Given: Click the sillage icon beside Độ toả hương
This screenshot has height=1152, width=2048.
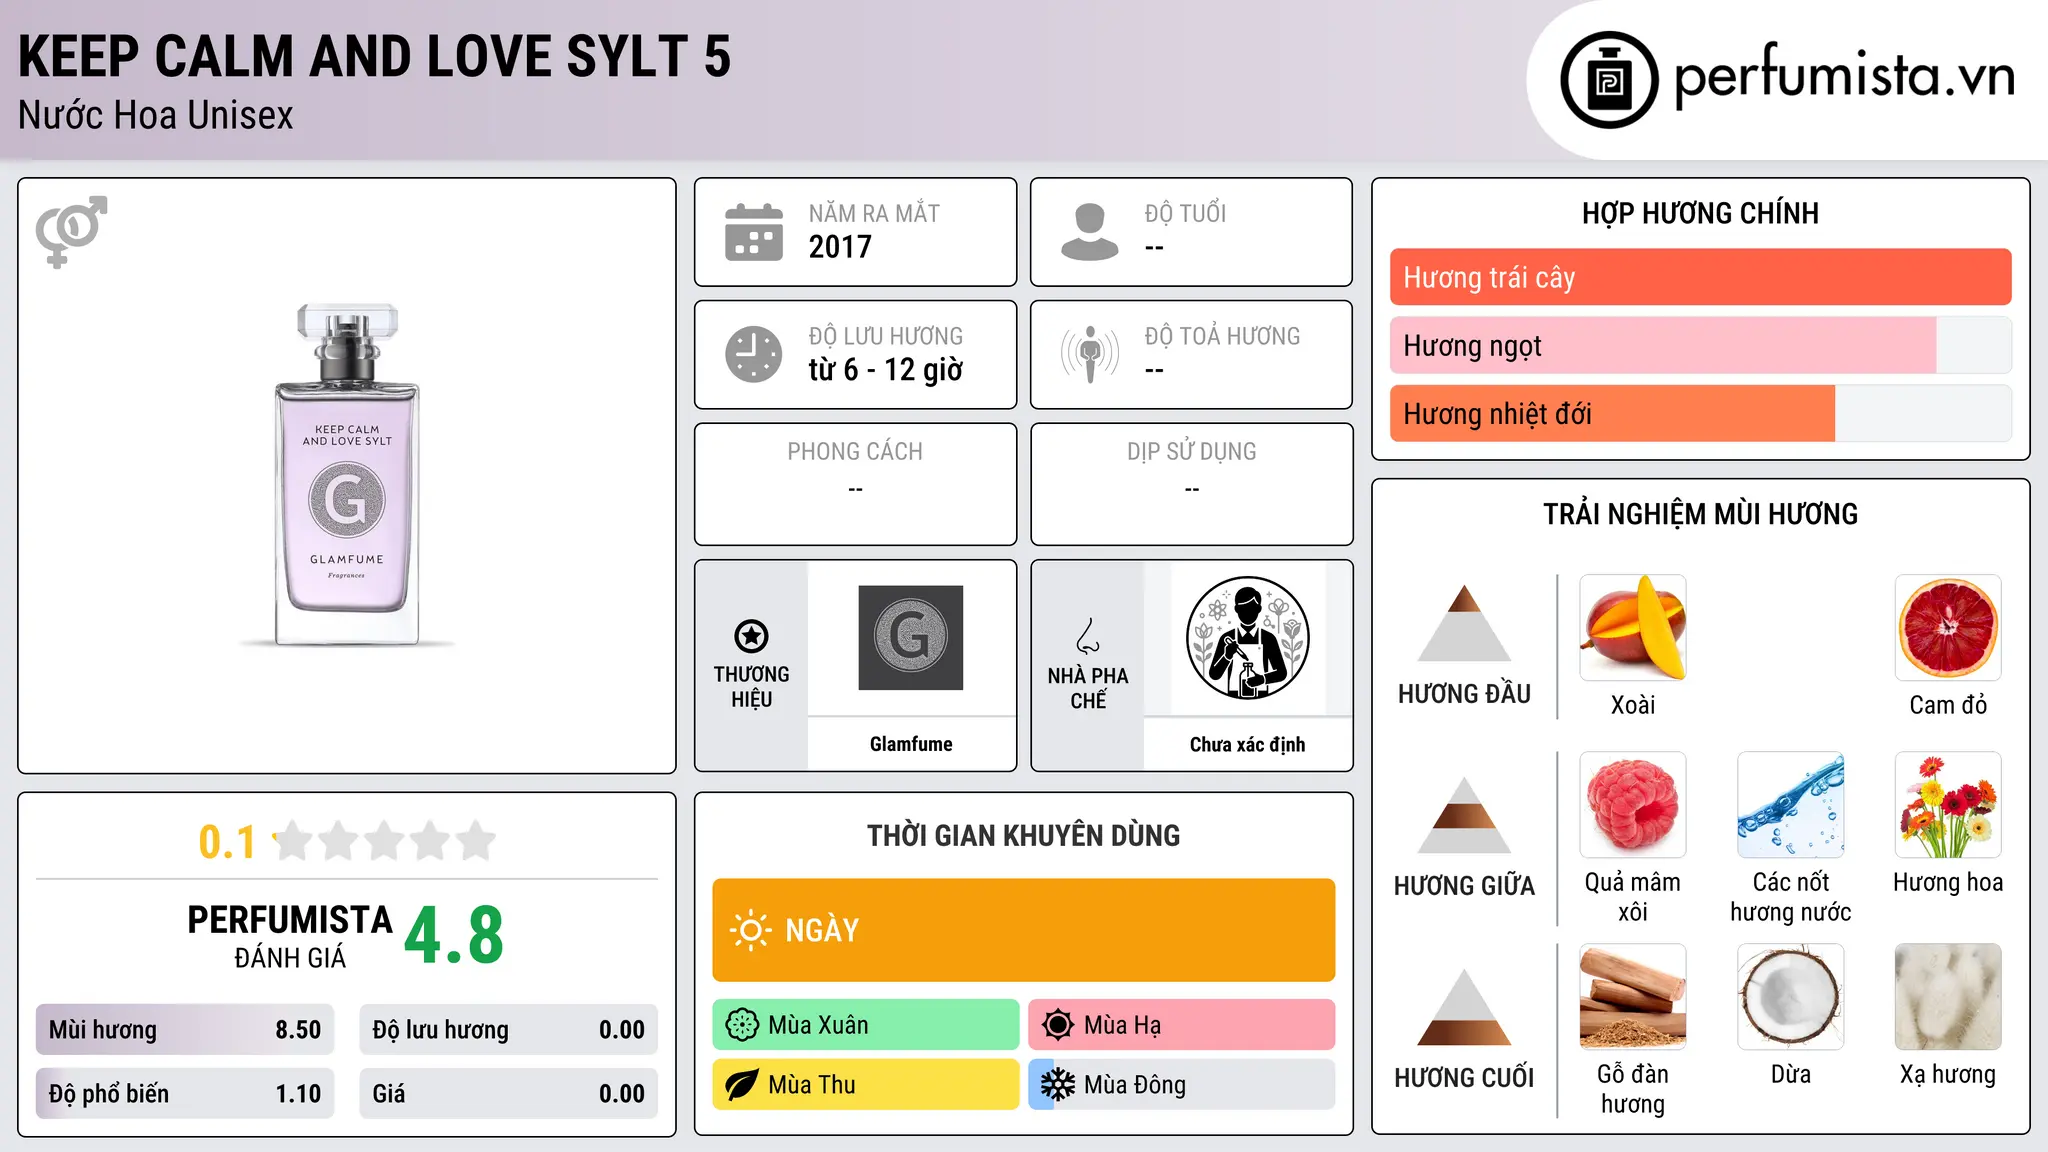Looking at the screenshot, I should click(1090, 354).
